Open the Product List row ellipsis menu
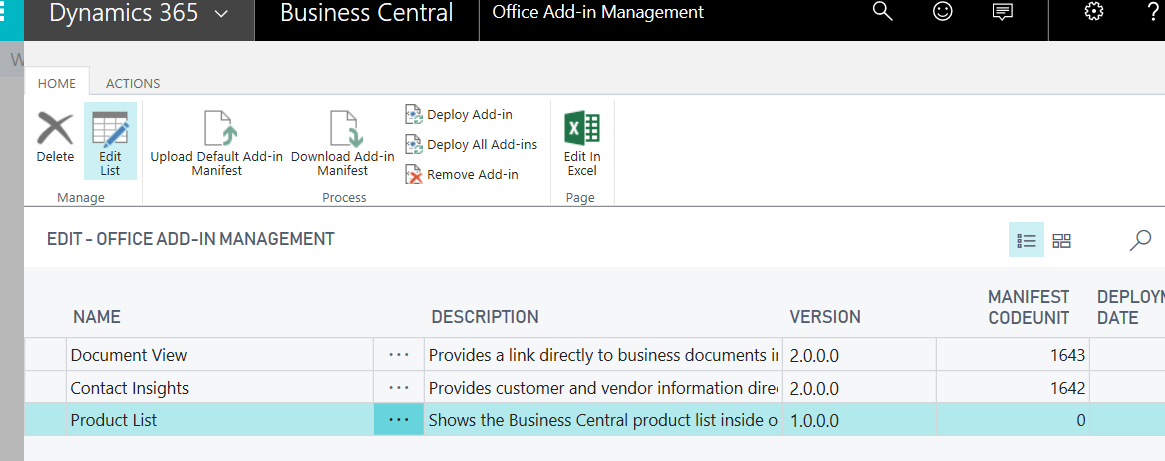The width and height of the screenshot is (1165, 461). [x=399, y=420]
